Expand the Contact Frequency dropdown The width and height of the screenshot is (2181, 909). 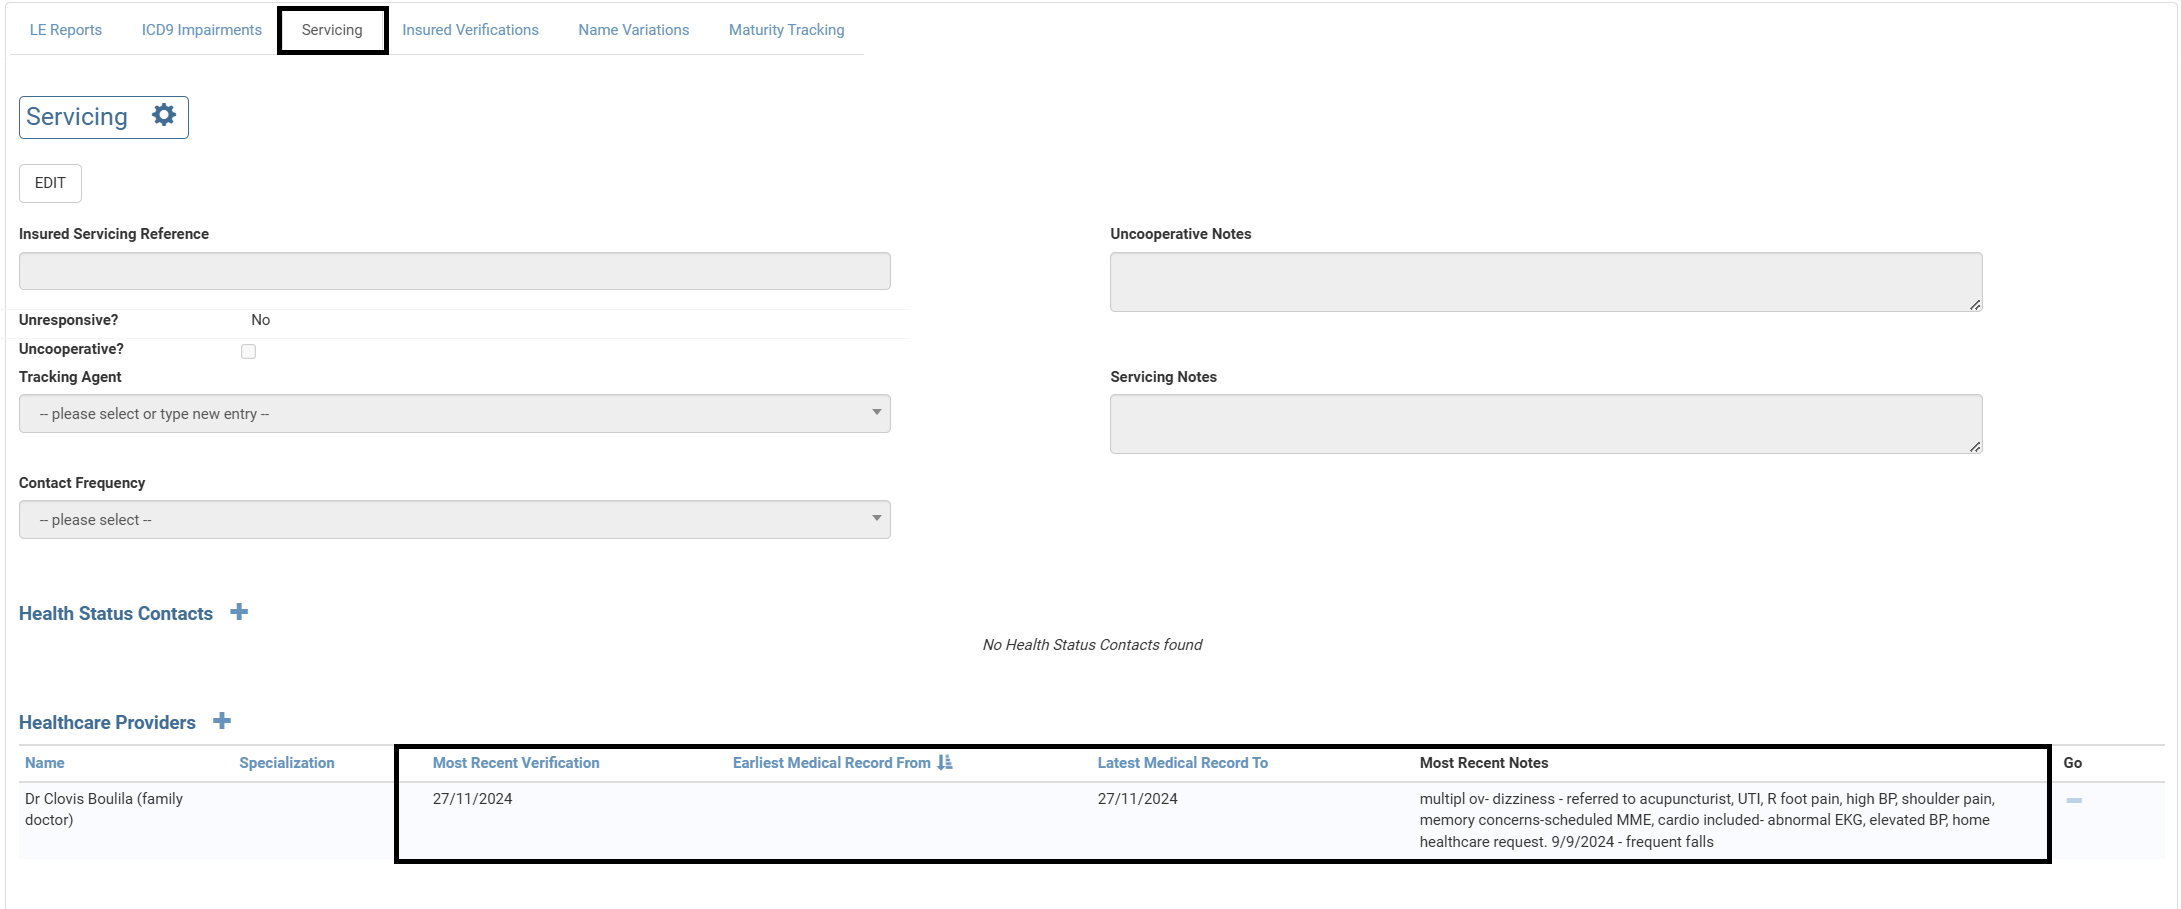pos(454,519)
